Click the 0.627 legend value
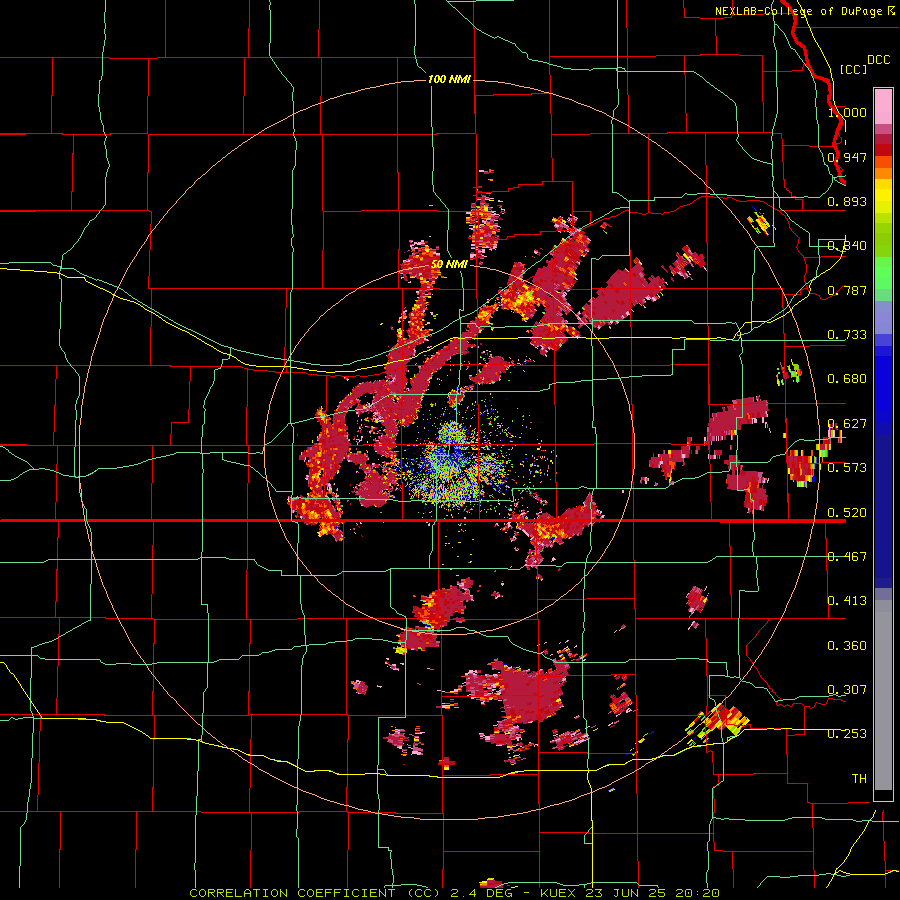 click(847, 424)
